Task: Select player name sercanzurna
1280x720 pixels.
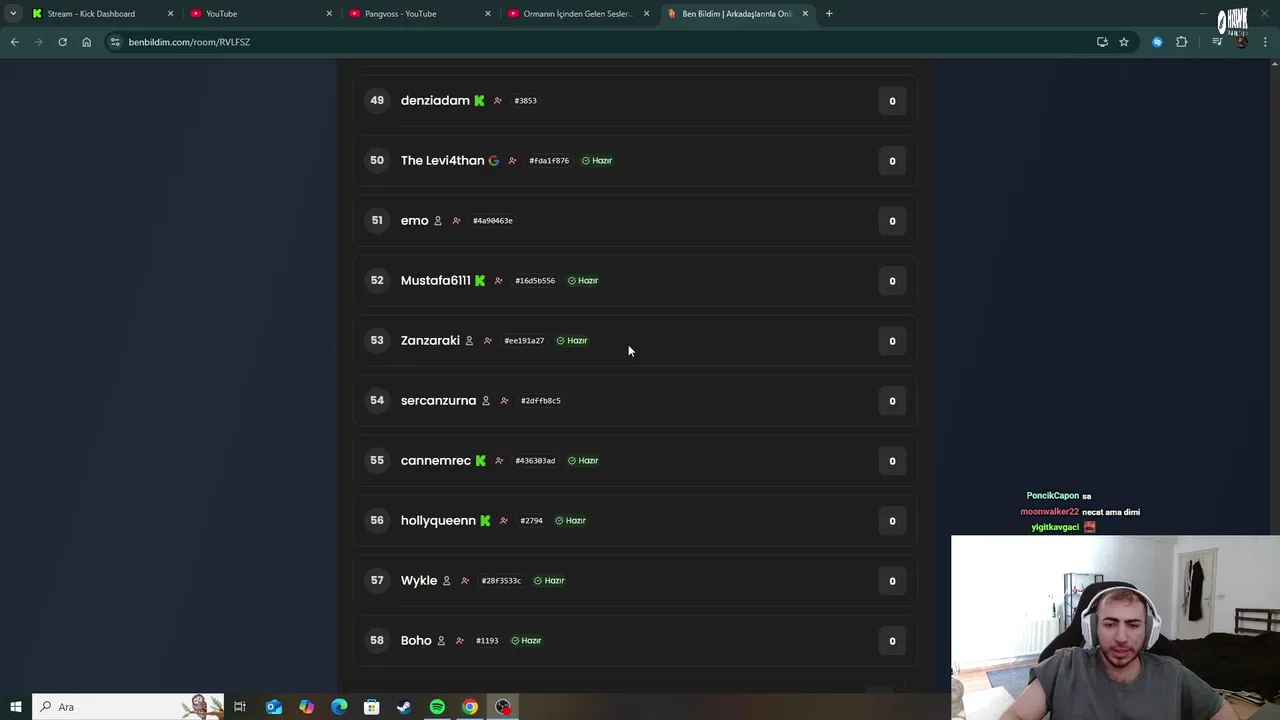Action: tap(438, 400)
